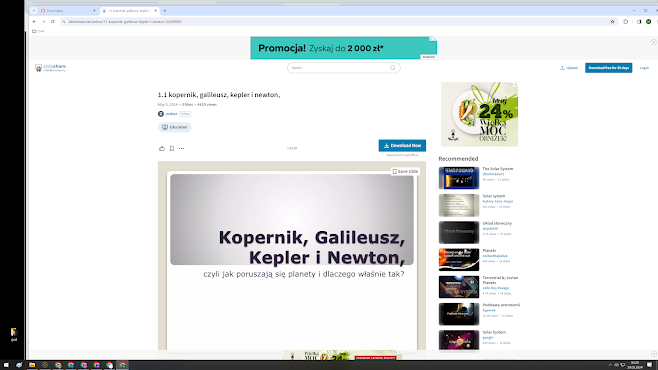
Task: Open the tab search dropdown arrow
Action: click(34, 10)
